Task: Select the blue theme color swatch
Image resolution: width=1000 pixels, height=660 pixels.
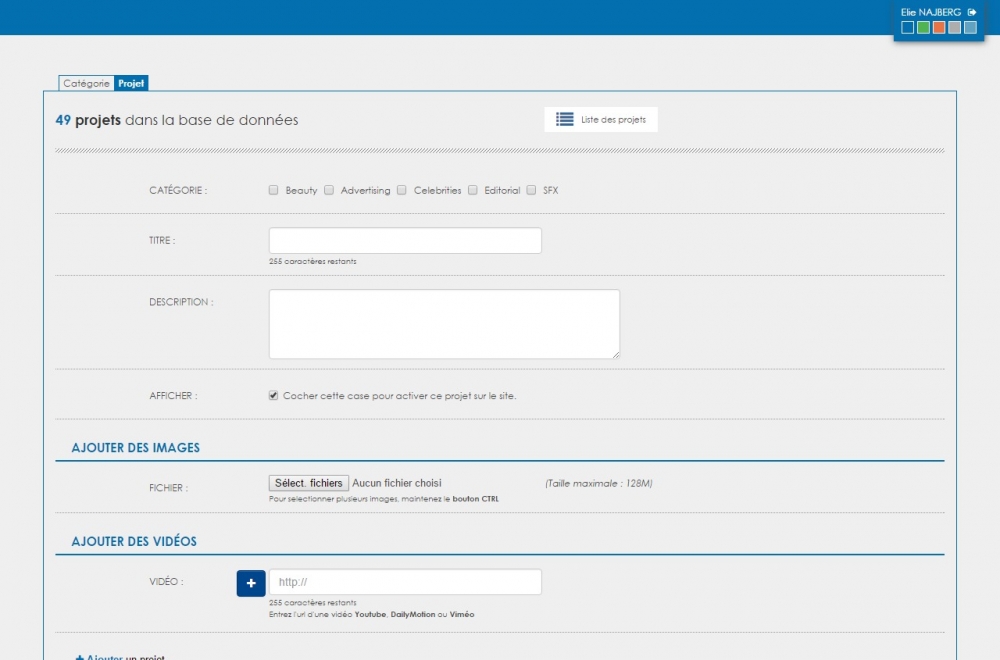Action: coord(907,28)
